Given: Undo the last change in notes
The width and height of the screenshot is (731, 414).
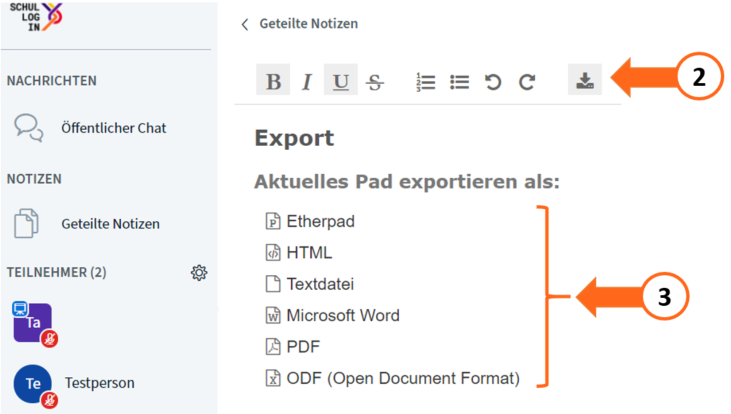Looking at the screenshot, I should [493, 82].
